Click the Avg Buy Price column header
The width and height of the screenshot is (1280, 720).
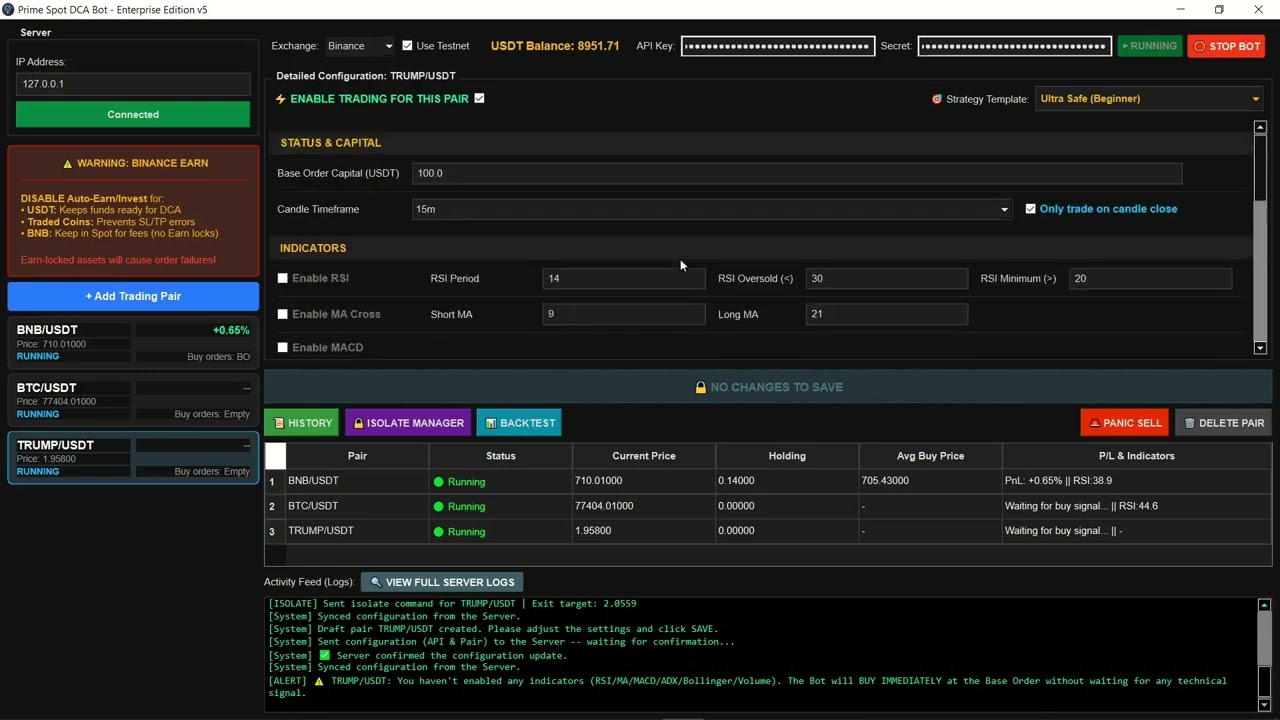(930, 456)
